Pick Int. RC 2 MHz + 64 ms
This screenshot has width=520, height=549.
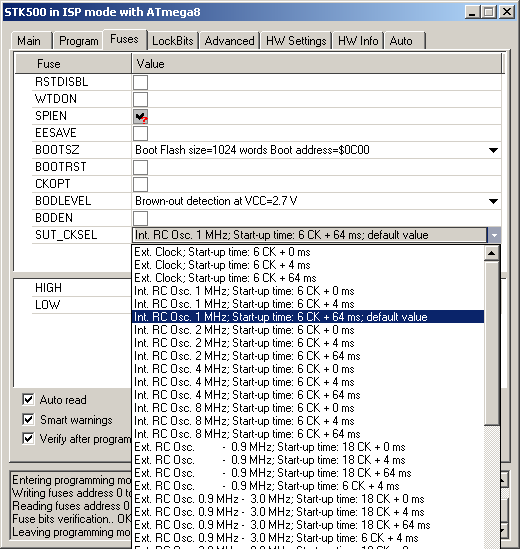308,356
